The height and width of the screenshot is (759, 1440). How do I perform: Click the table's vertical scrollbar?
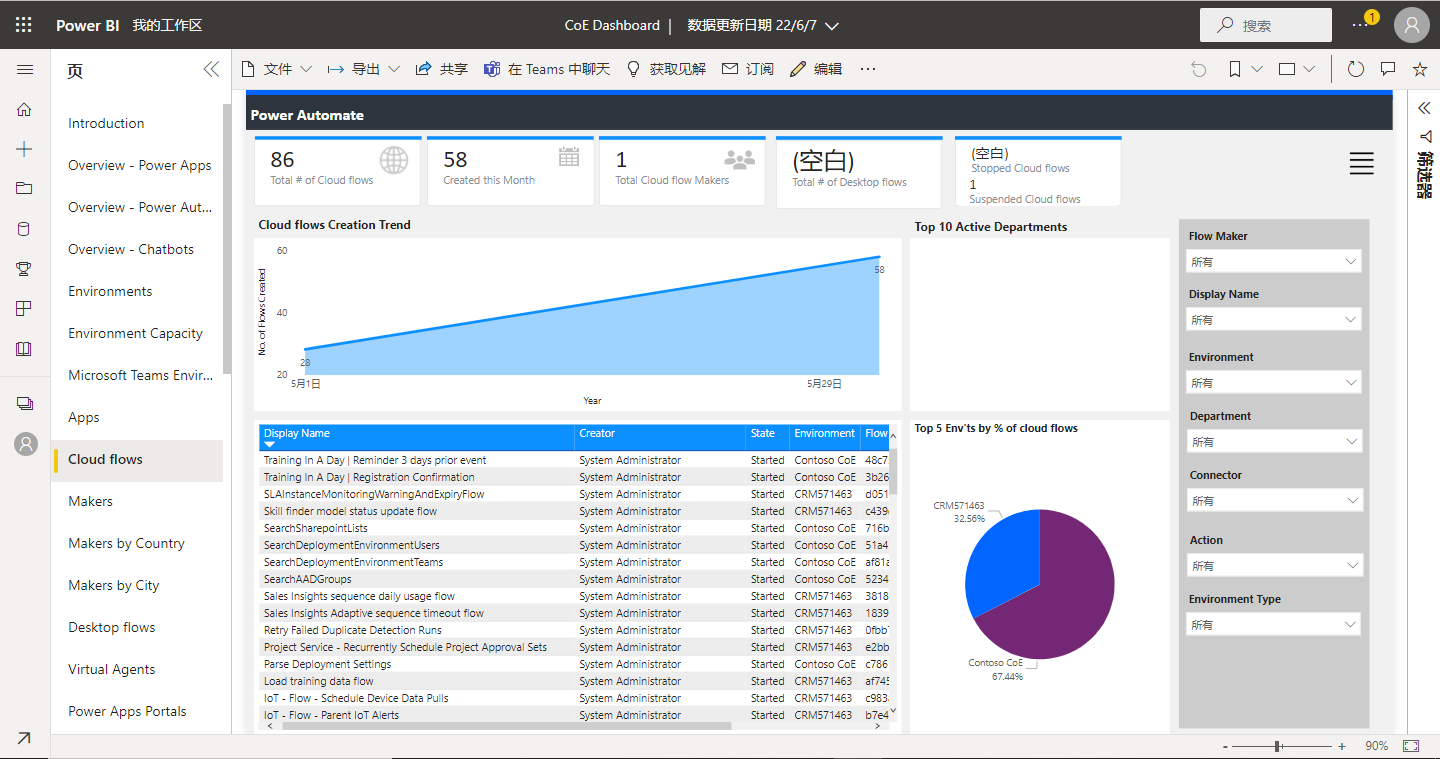tap(893, 472)
